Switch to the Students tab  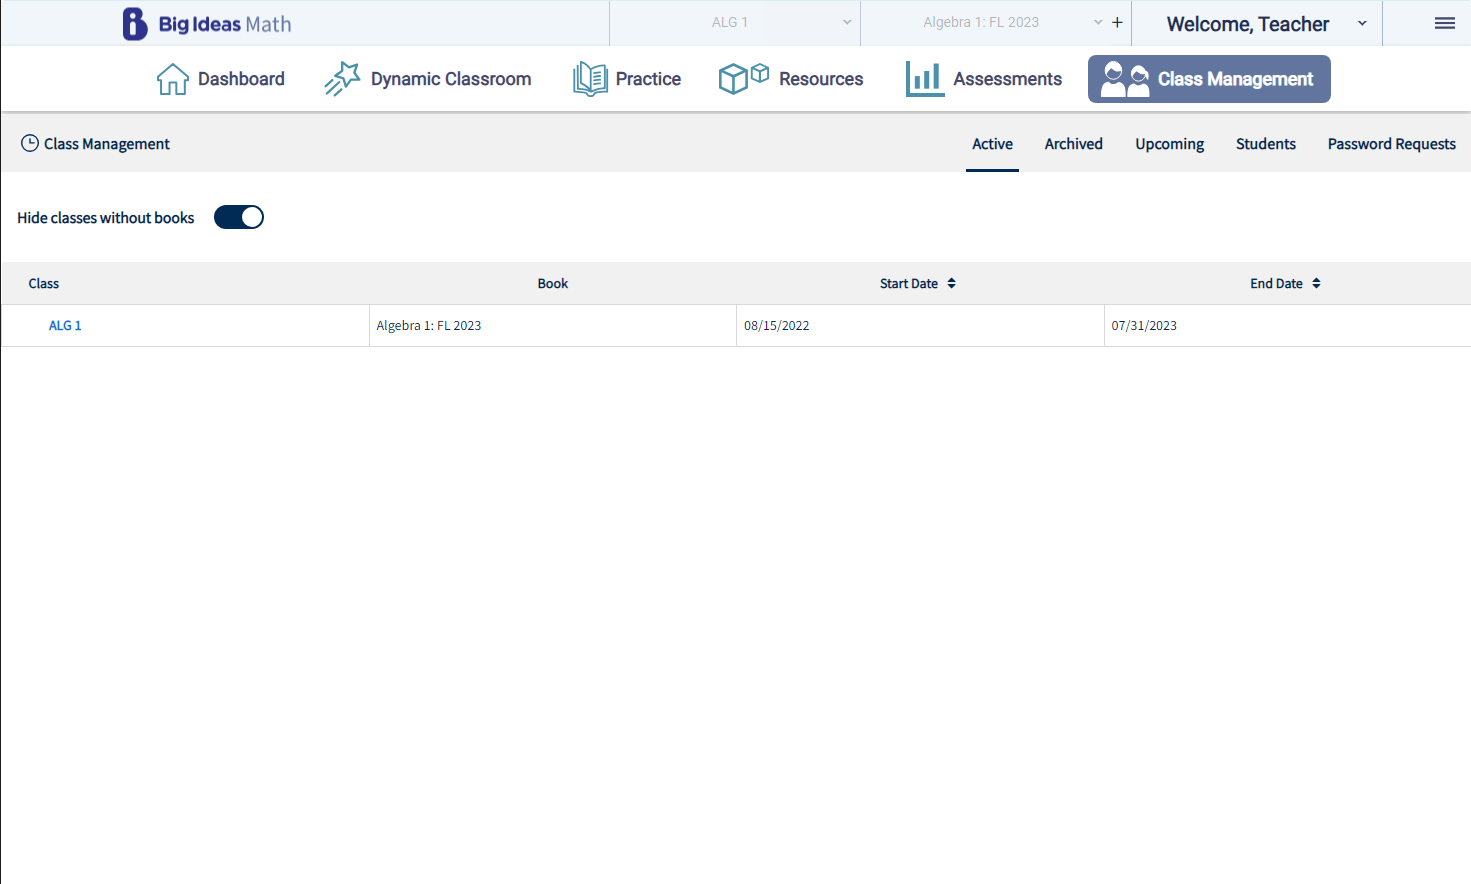[x=1266, y=144]
